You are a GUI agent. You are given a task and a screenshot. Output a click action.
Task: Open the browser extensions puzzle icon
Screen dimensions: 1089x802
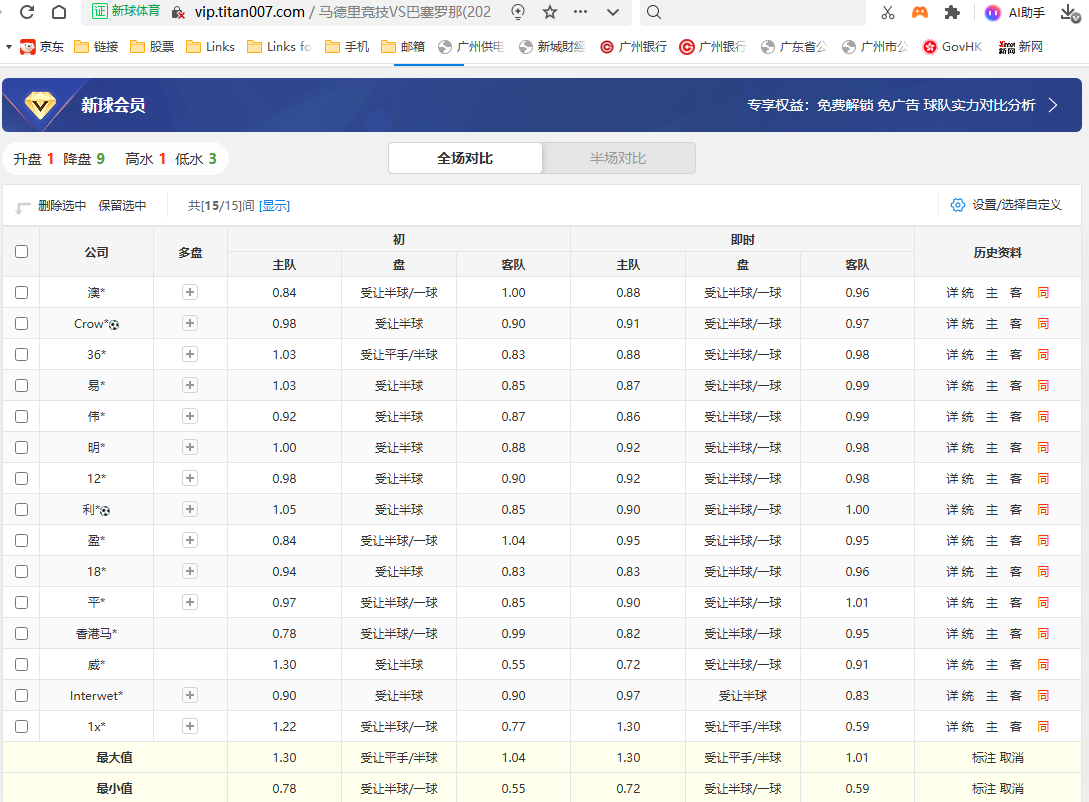[952, 12]
